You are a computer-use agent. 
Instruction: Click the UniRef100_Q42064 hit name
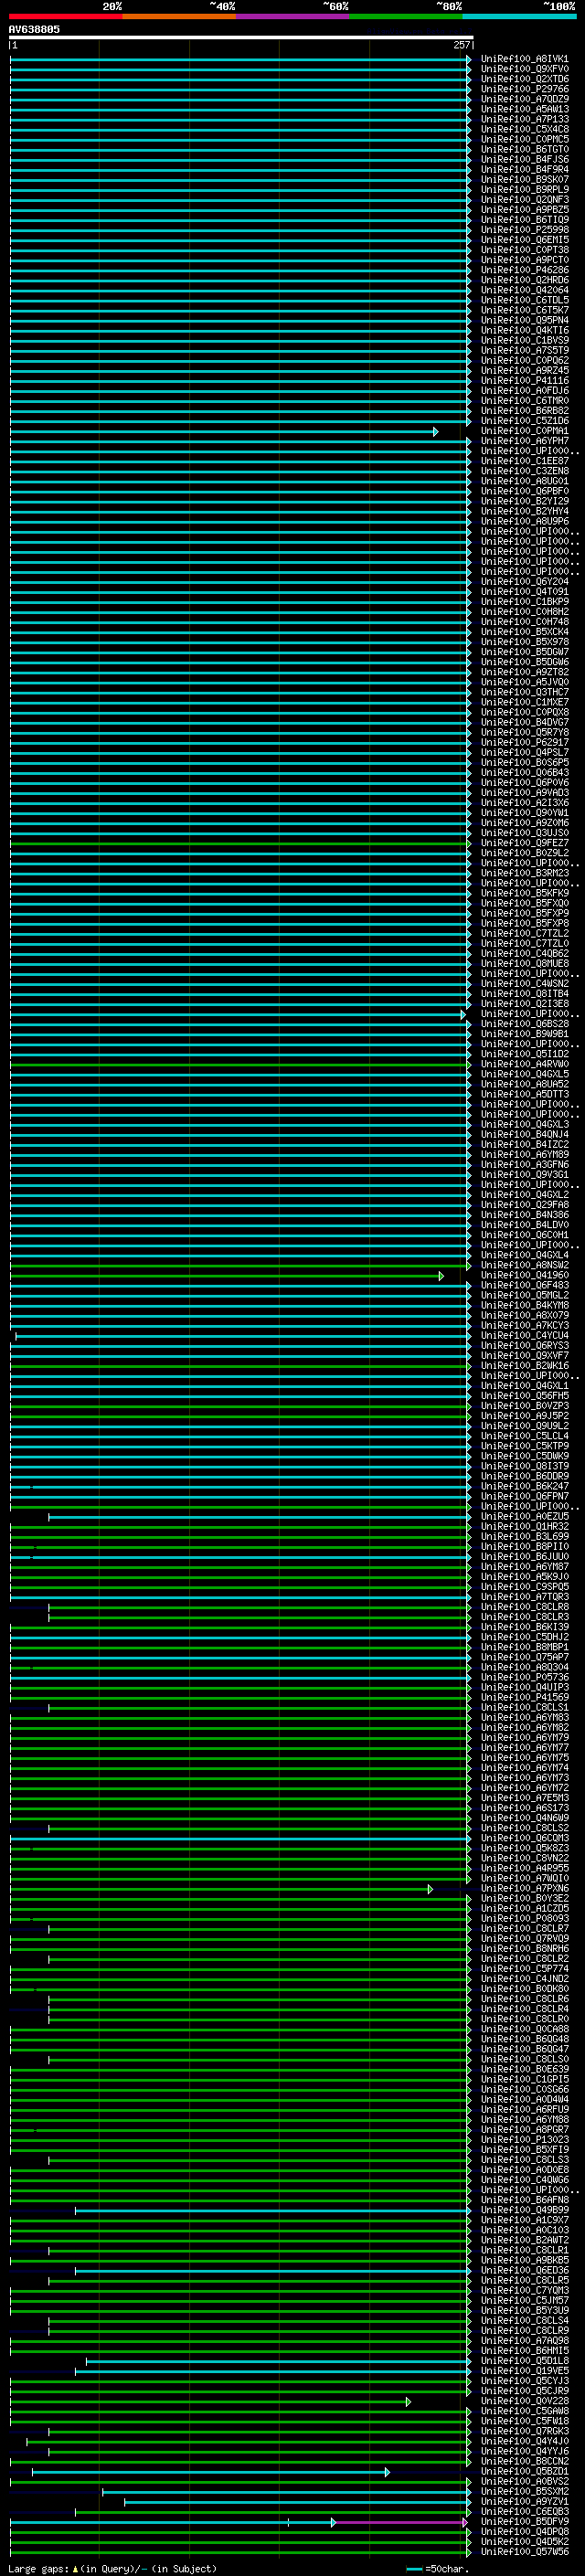click(524, 290)
